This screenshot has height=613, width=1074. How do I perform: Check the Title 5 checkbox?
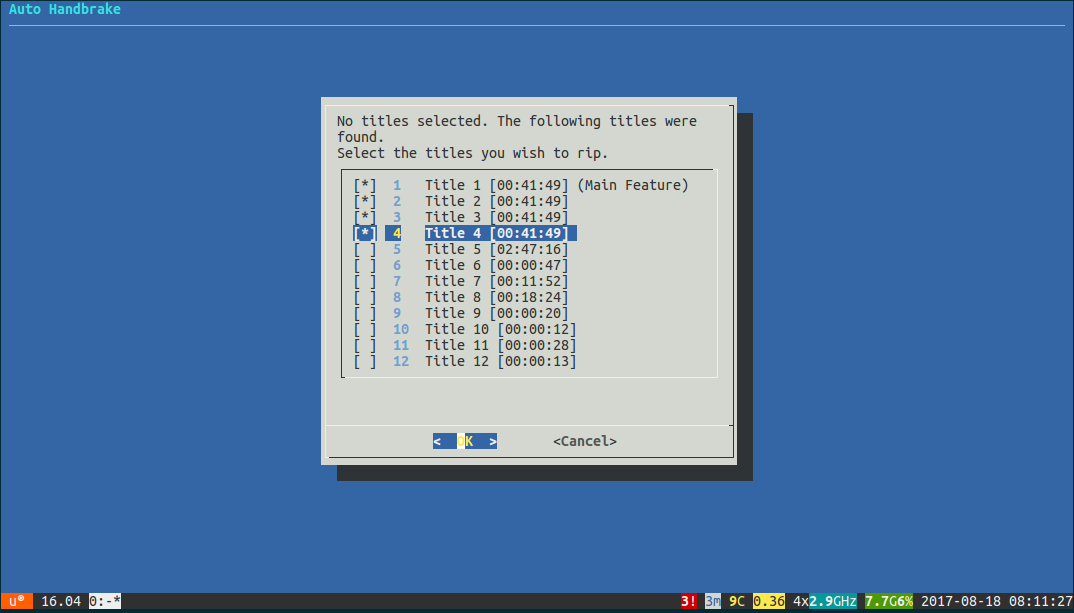364,249
